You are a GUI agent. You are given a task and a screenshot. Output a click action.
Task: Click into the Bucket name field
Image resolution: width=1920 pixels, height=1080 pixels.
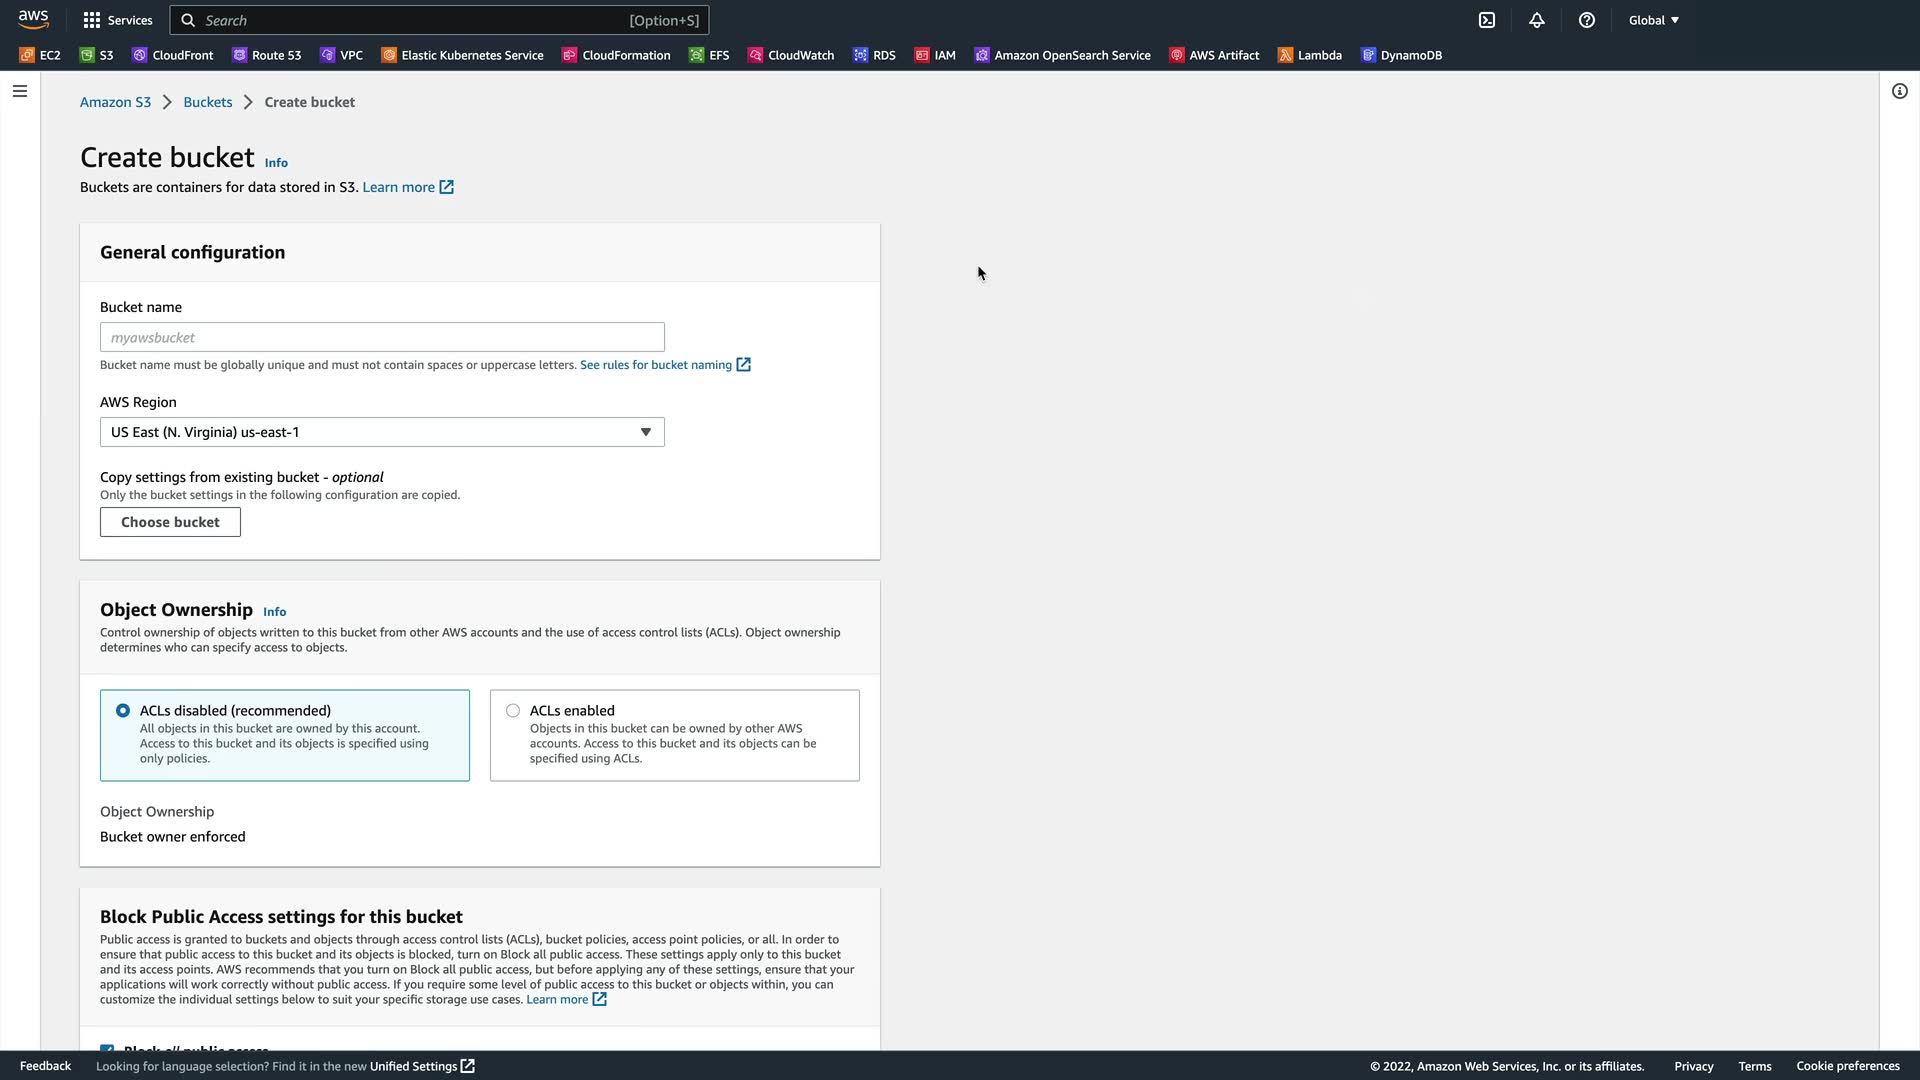pyautogui.click(x=382, y=337)
